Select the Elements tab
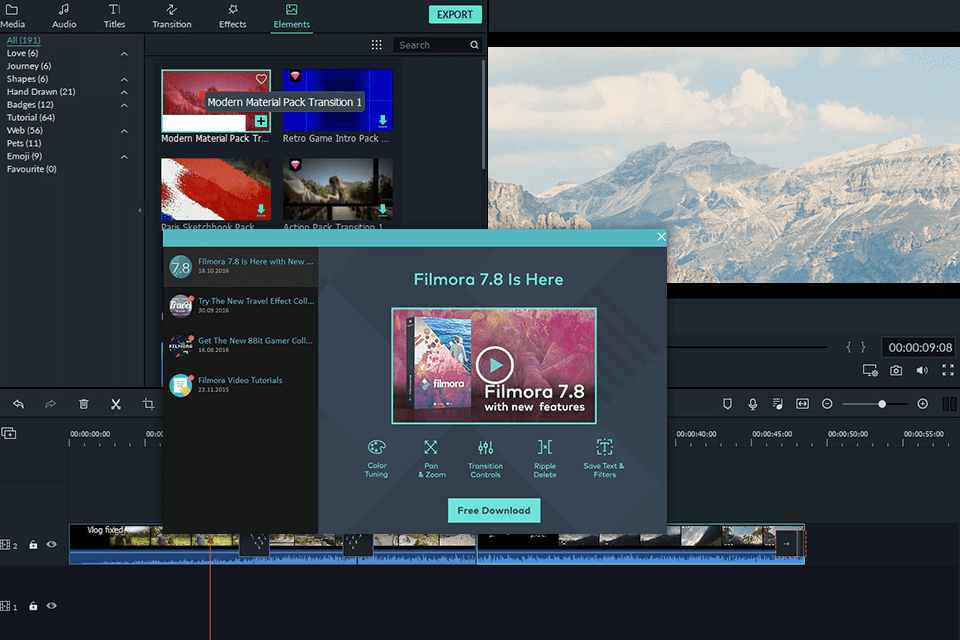This screenshot has height=640, width=960. tap(291, 17)
